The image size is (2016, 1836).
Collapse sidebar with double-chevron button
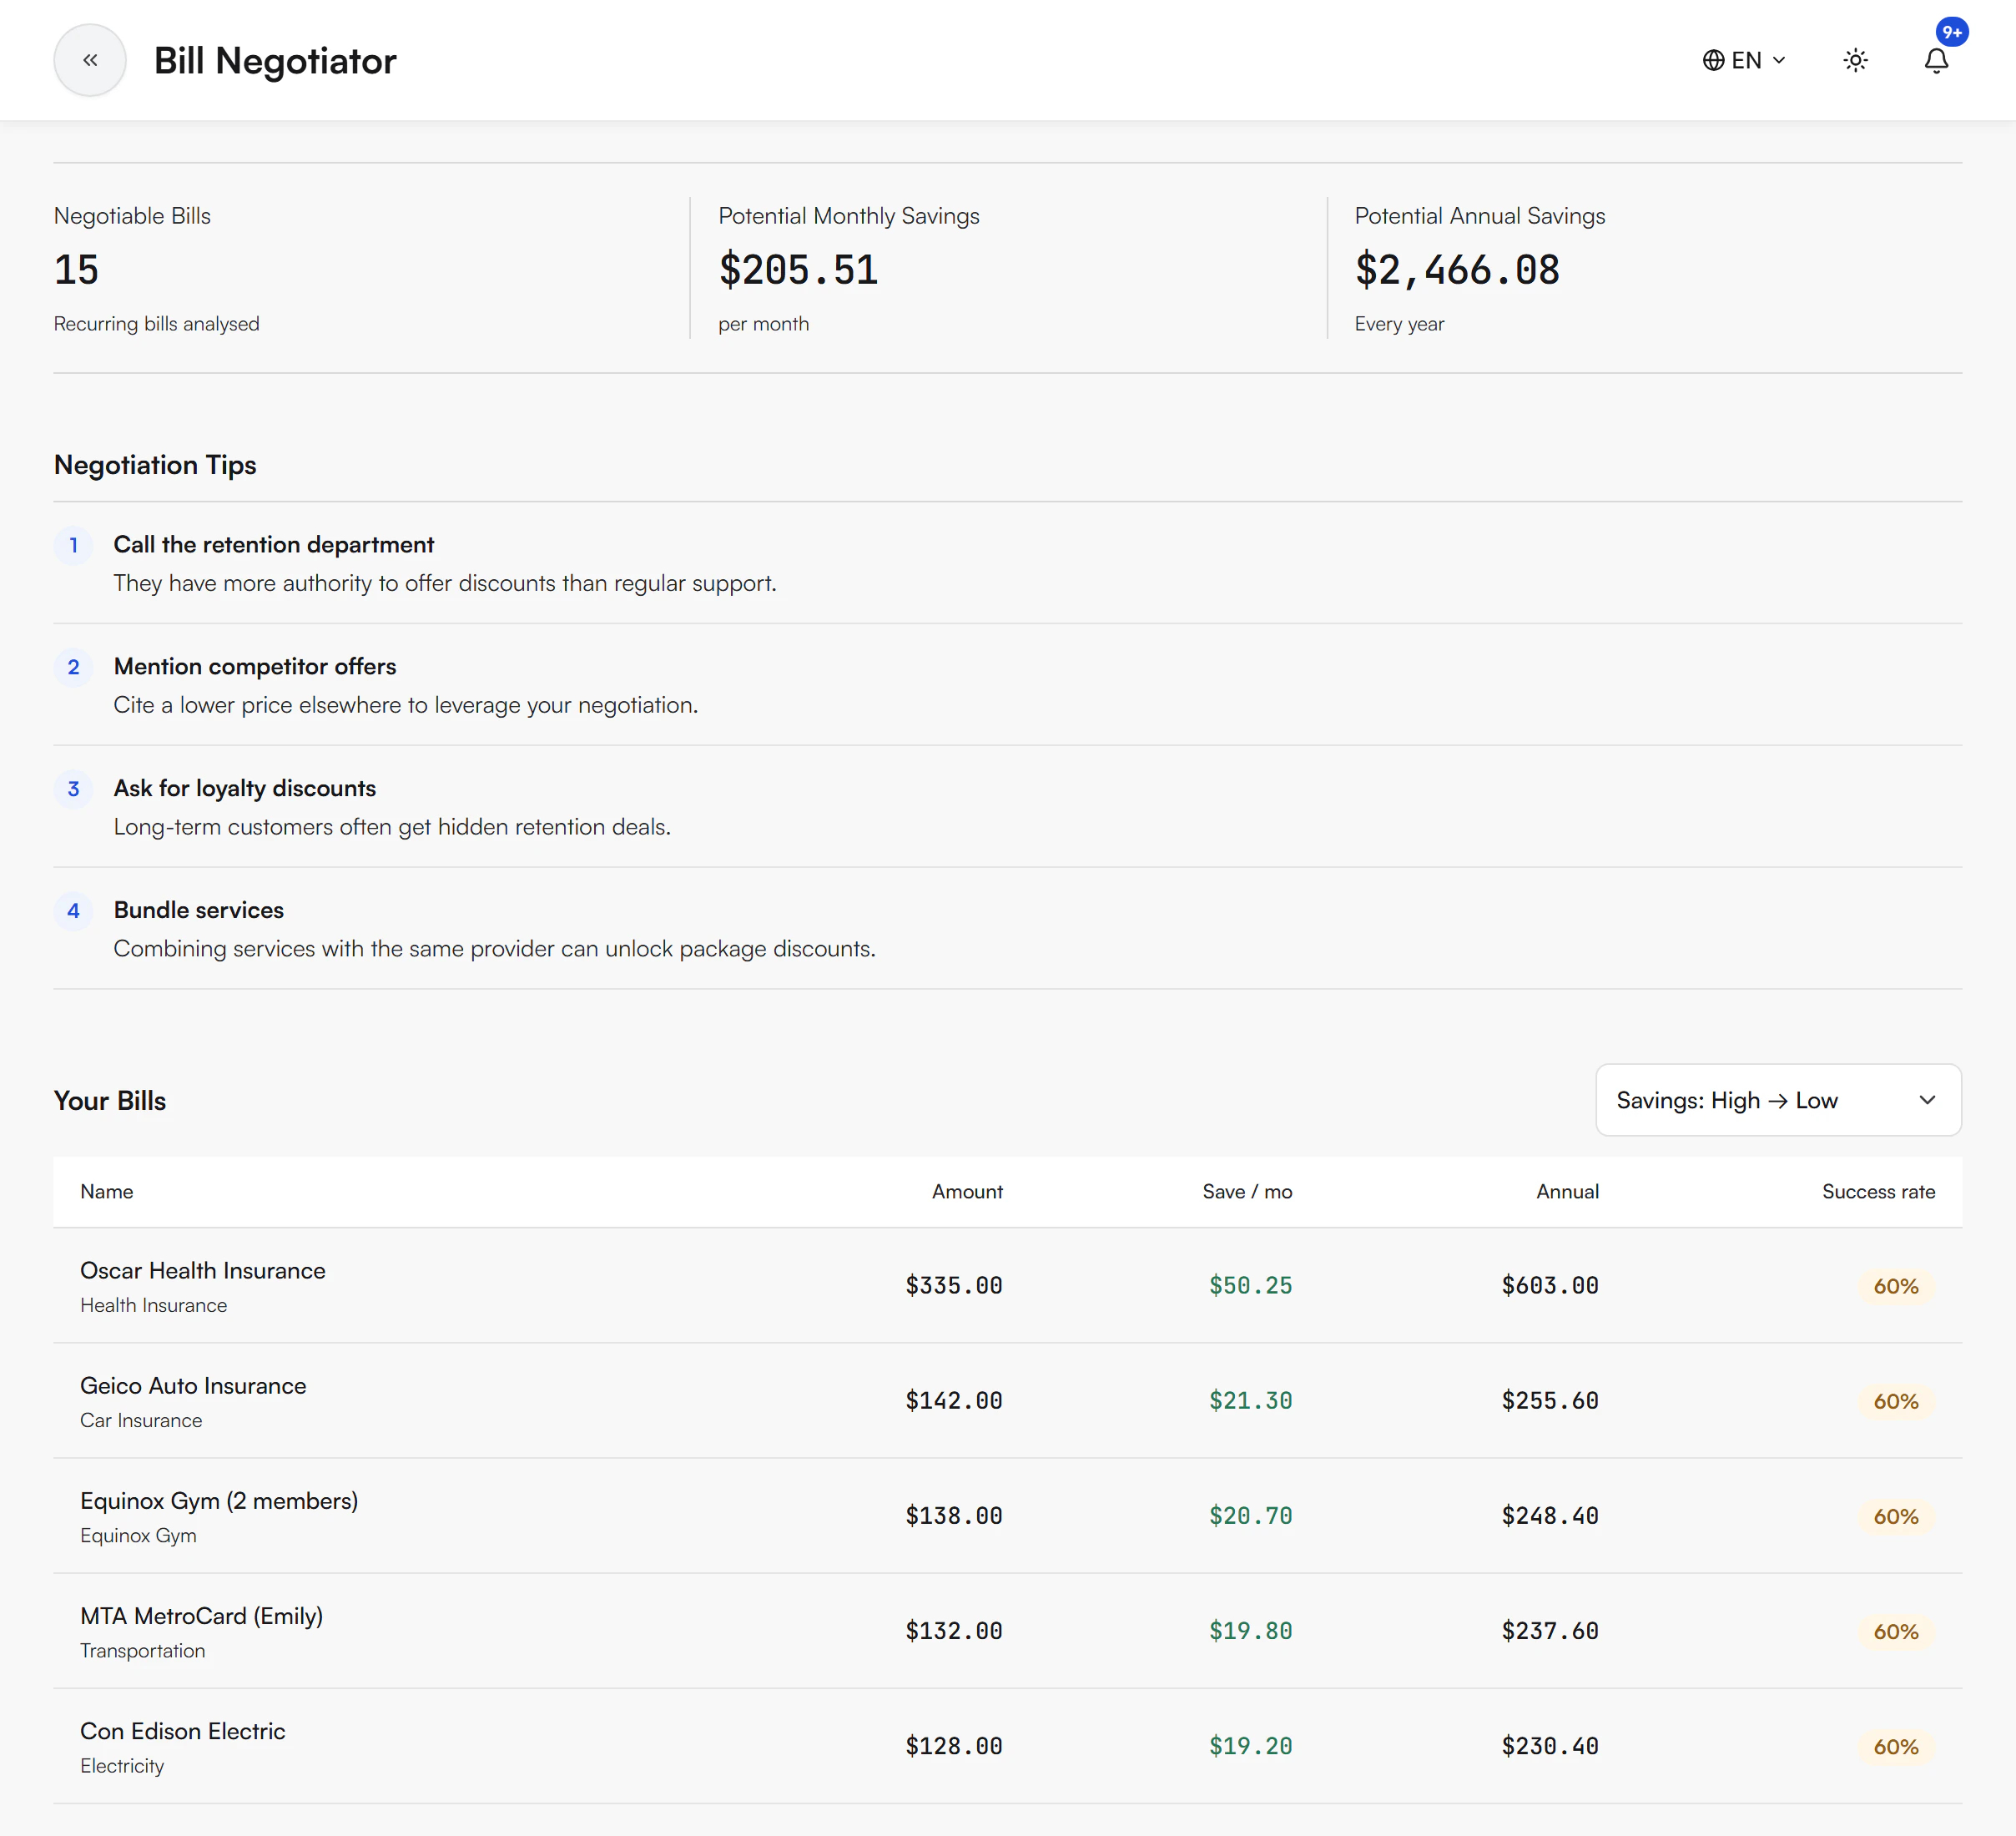click(90, 60)
